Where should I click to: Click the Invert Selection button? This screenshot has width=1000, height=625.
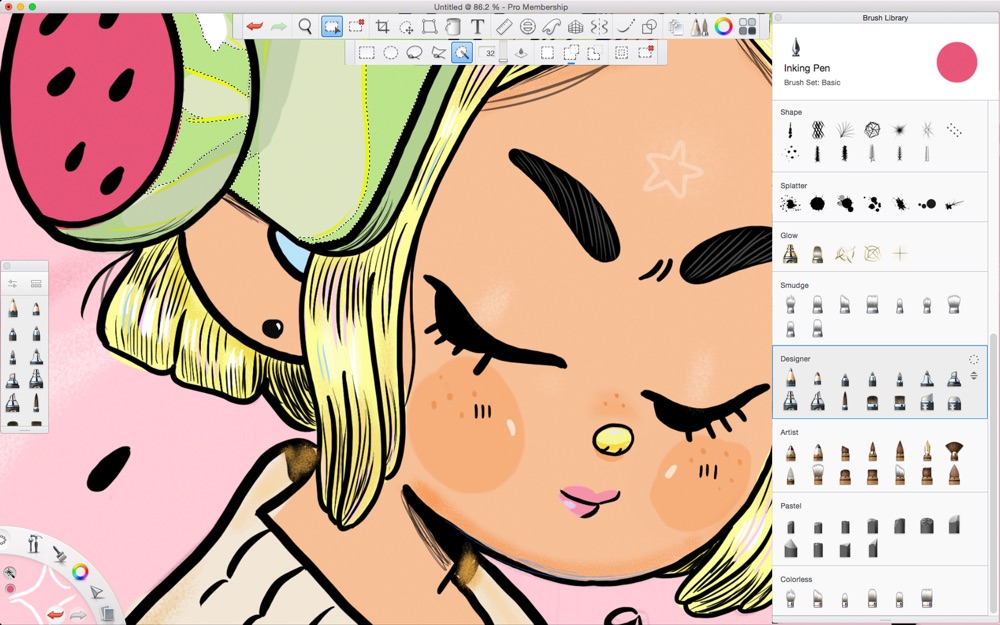click(x=621, y=52)
